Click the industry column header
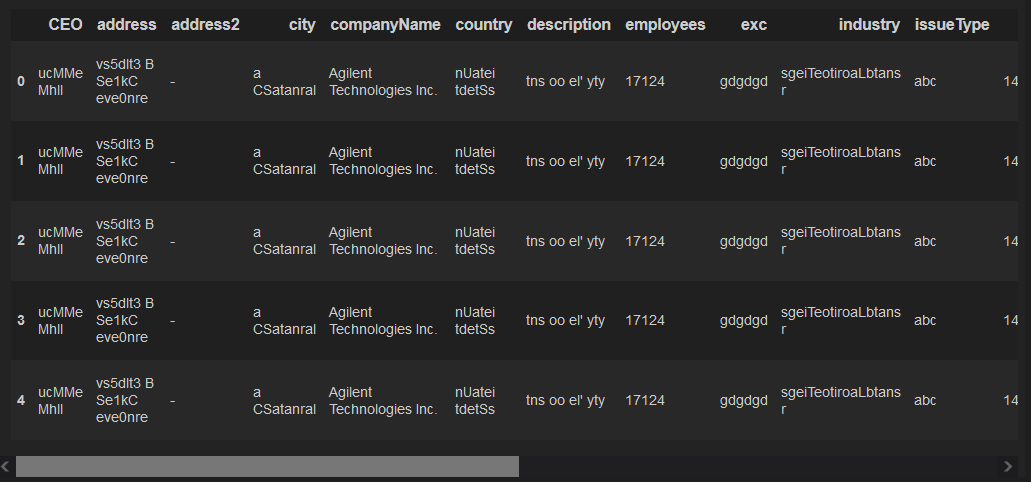1031x482 pixels. 869,25
